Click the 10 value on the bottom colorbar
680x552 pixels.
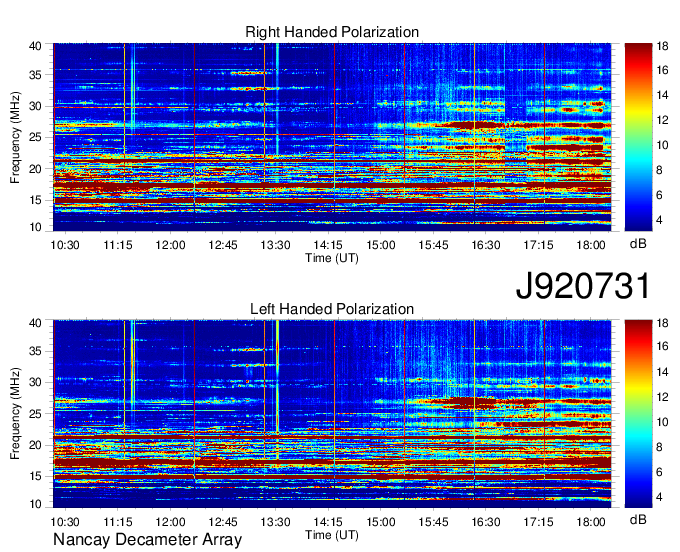coord(662,422)
